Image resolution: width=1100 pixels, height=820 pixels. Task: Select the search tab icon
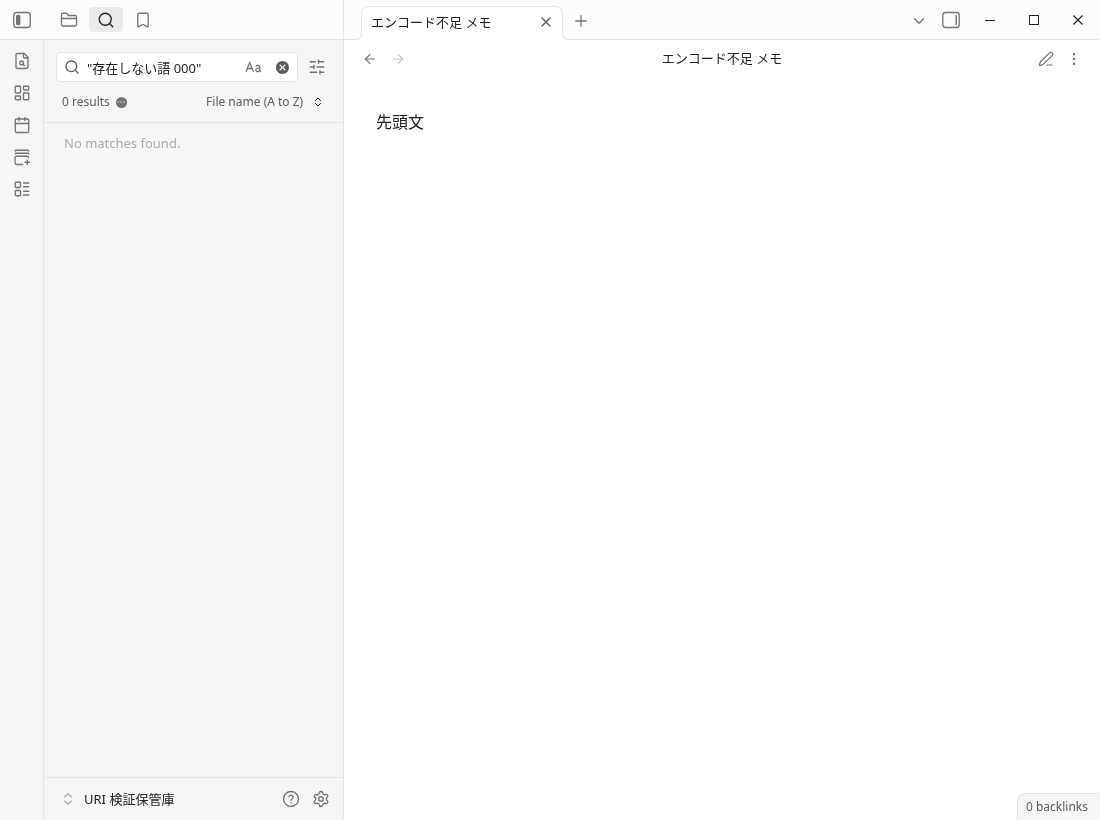[106, 20]
